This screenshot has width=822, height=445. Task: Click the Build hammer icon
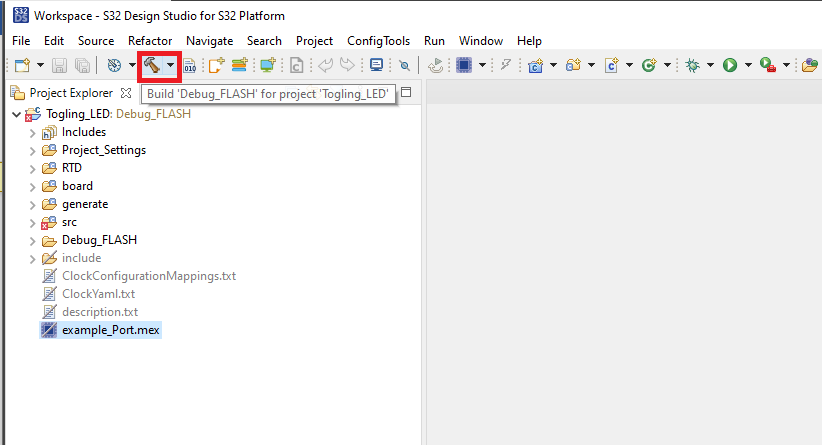pos(151,65)
